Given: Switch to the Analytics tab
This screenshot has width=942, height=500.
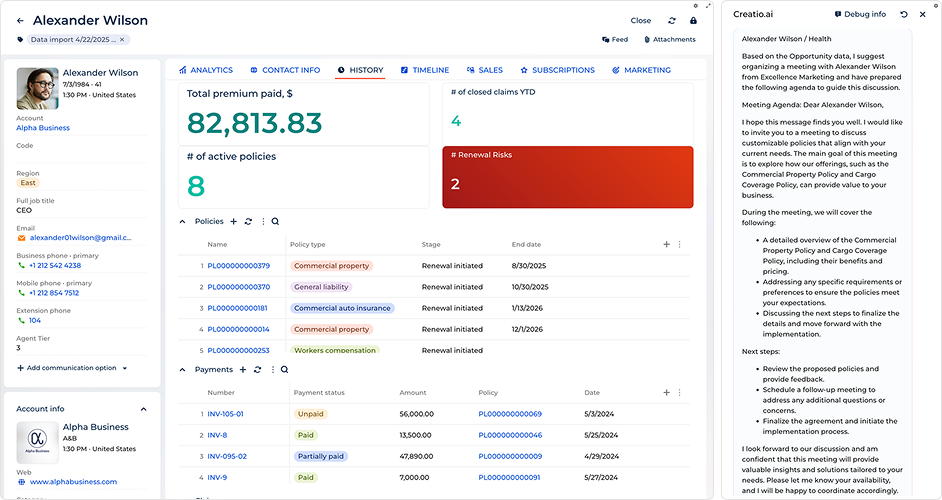Looking at the screenshot, I should (205, 70).
